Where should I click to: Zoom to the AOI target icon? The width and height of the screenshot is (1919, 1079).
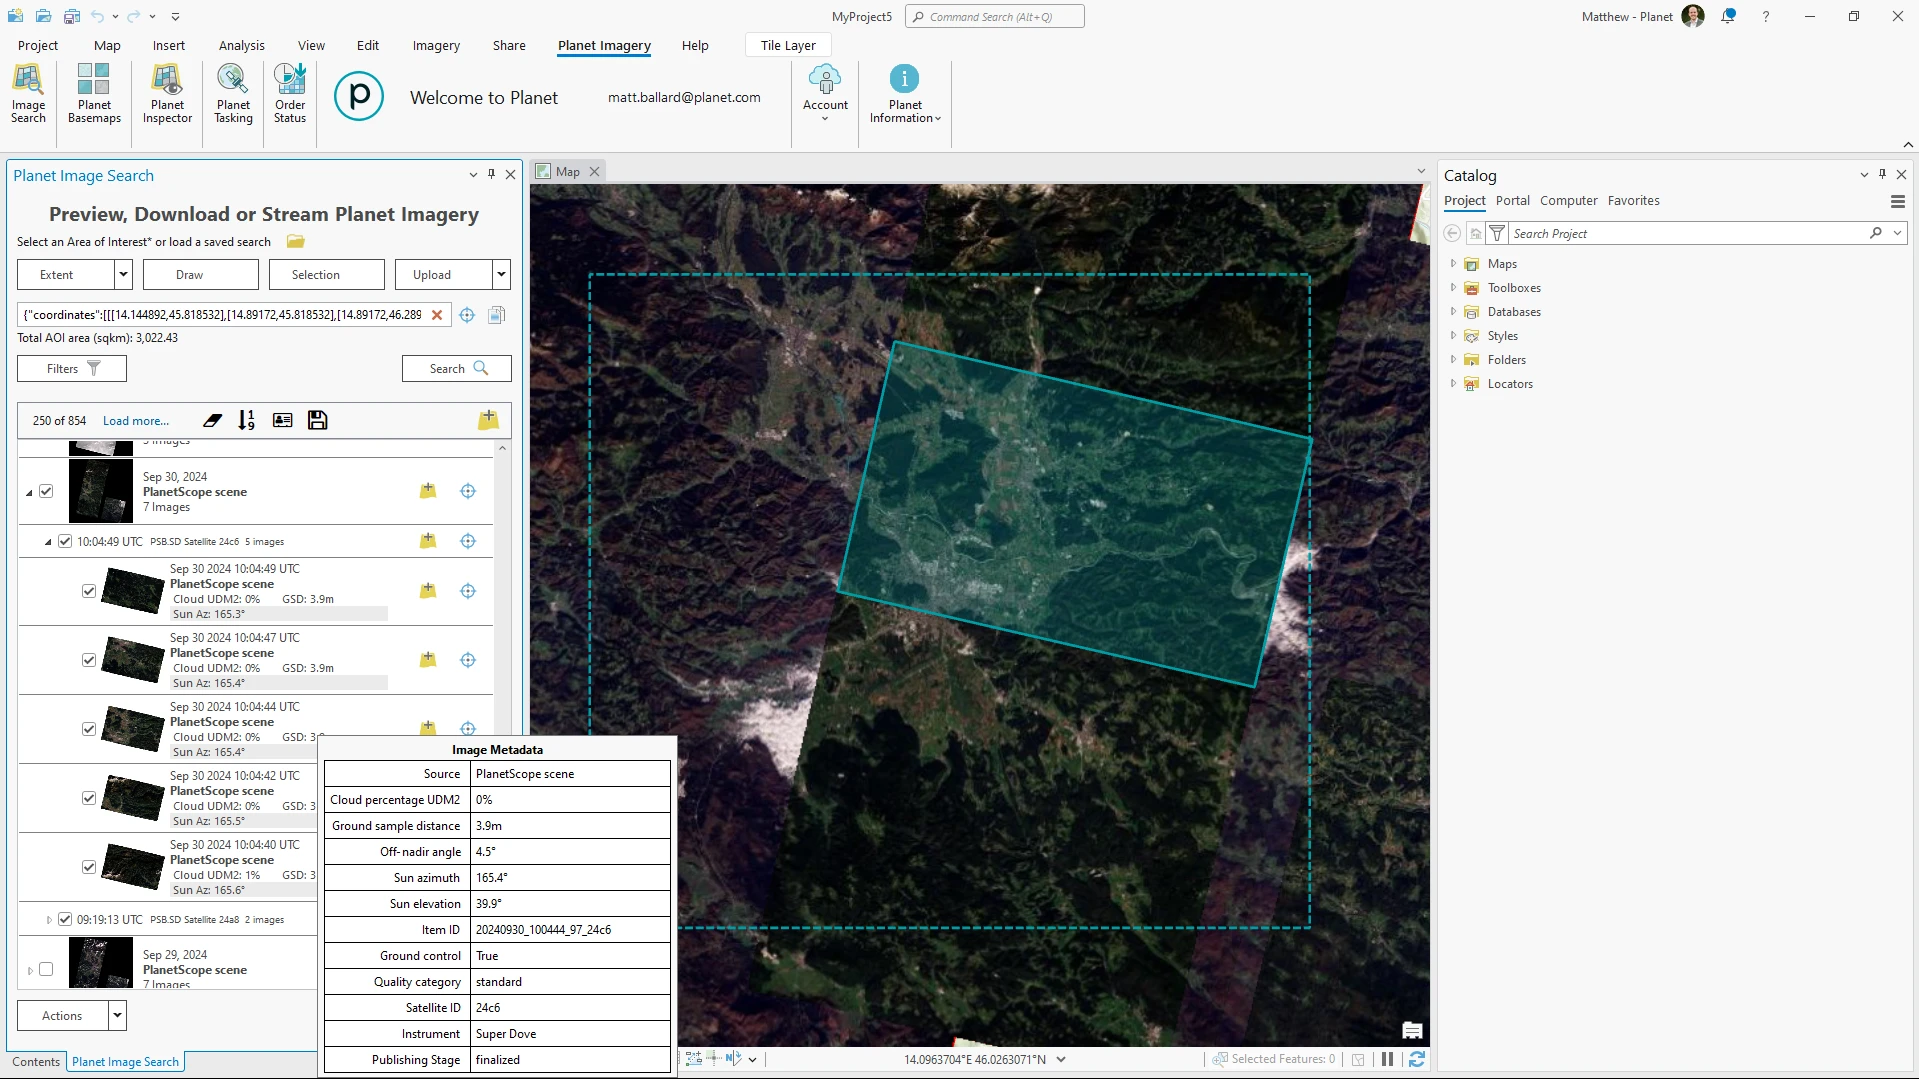click(x=467, y=315)
